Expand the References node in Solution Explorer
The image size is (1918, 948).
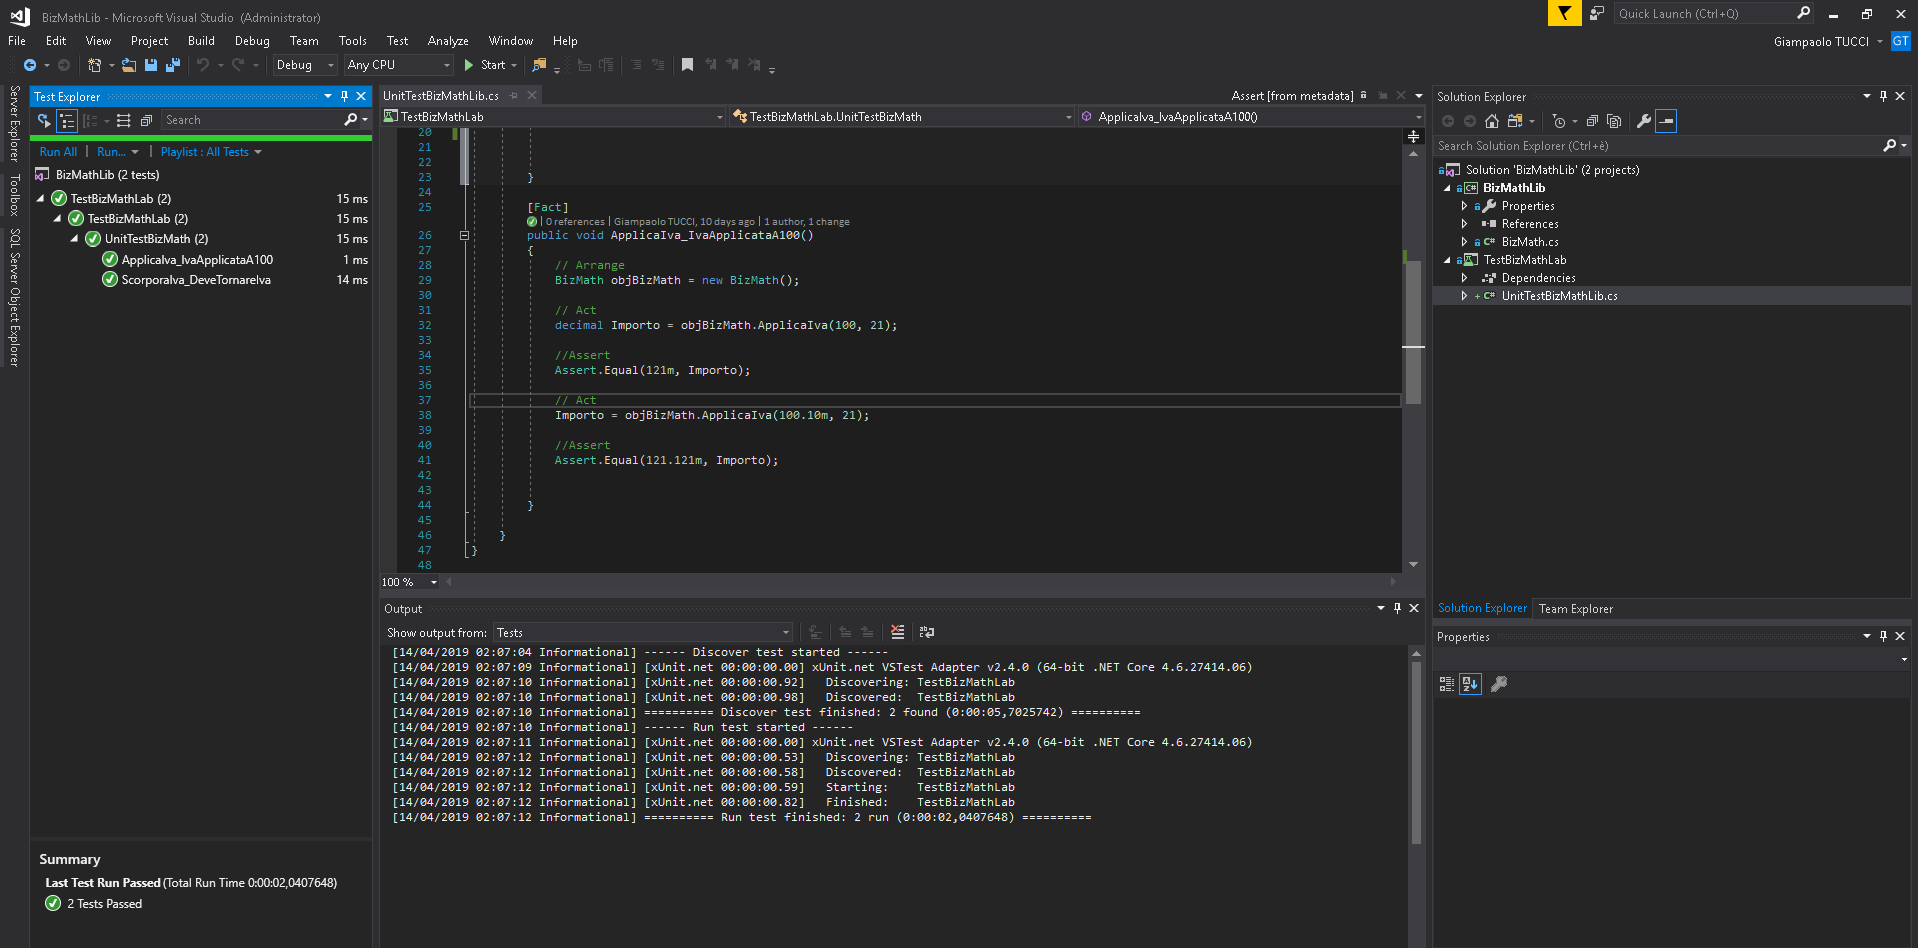(1464, 224)
